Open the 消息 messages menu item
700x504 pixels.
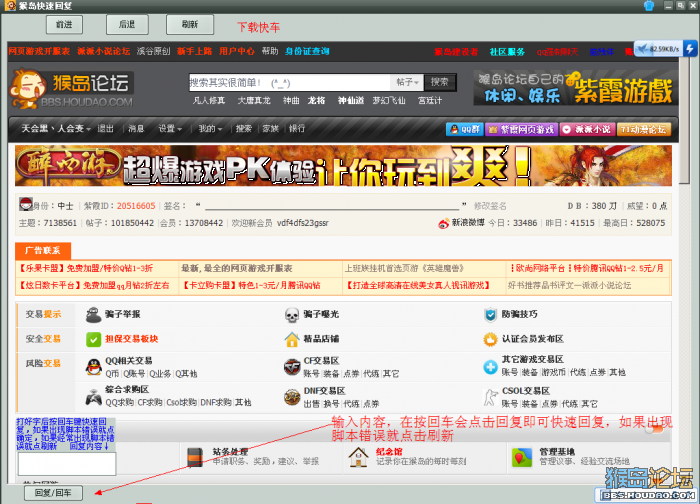pos(136,129)
